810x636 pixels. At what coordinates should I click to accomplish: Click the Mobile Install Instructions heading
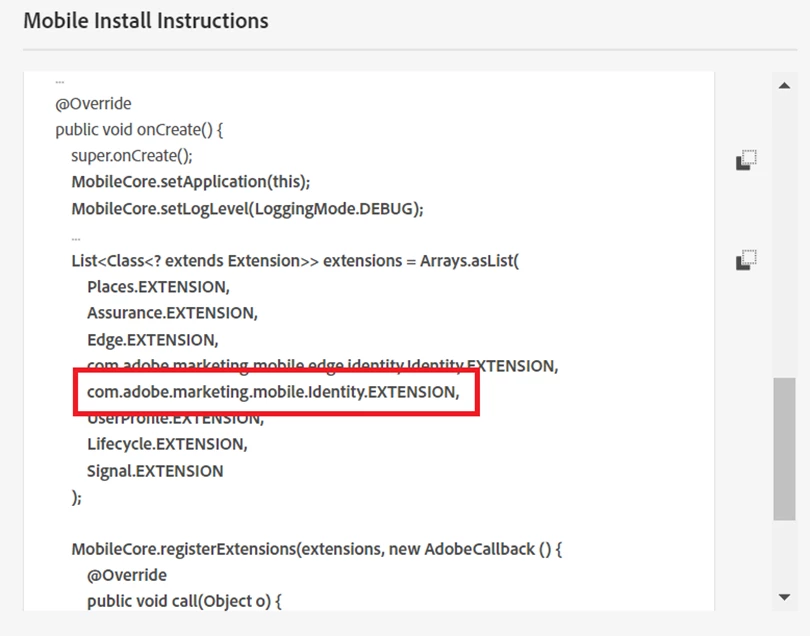[146, 21]
